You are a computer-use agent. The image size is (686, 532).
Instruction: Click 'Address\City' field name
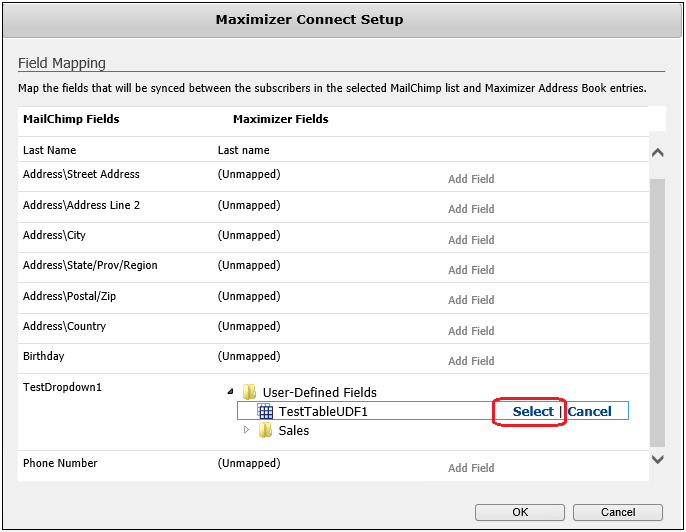(54, 235)
